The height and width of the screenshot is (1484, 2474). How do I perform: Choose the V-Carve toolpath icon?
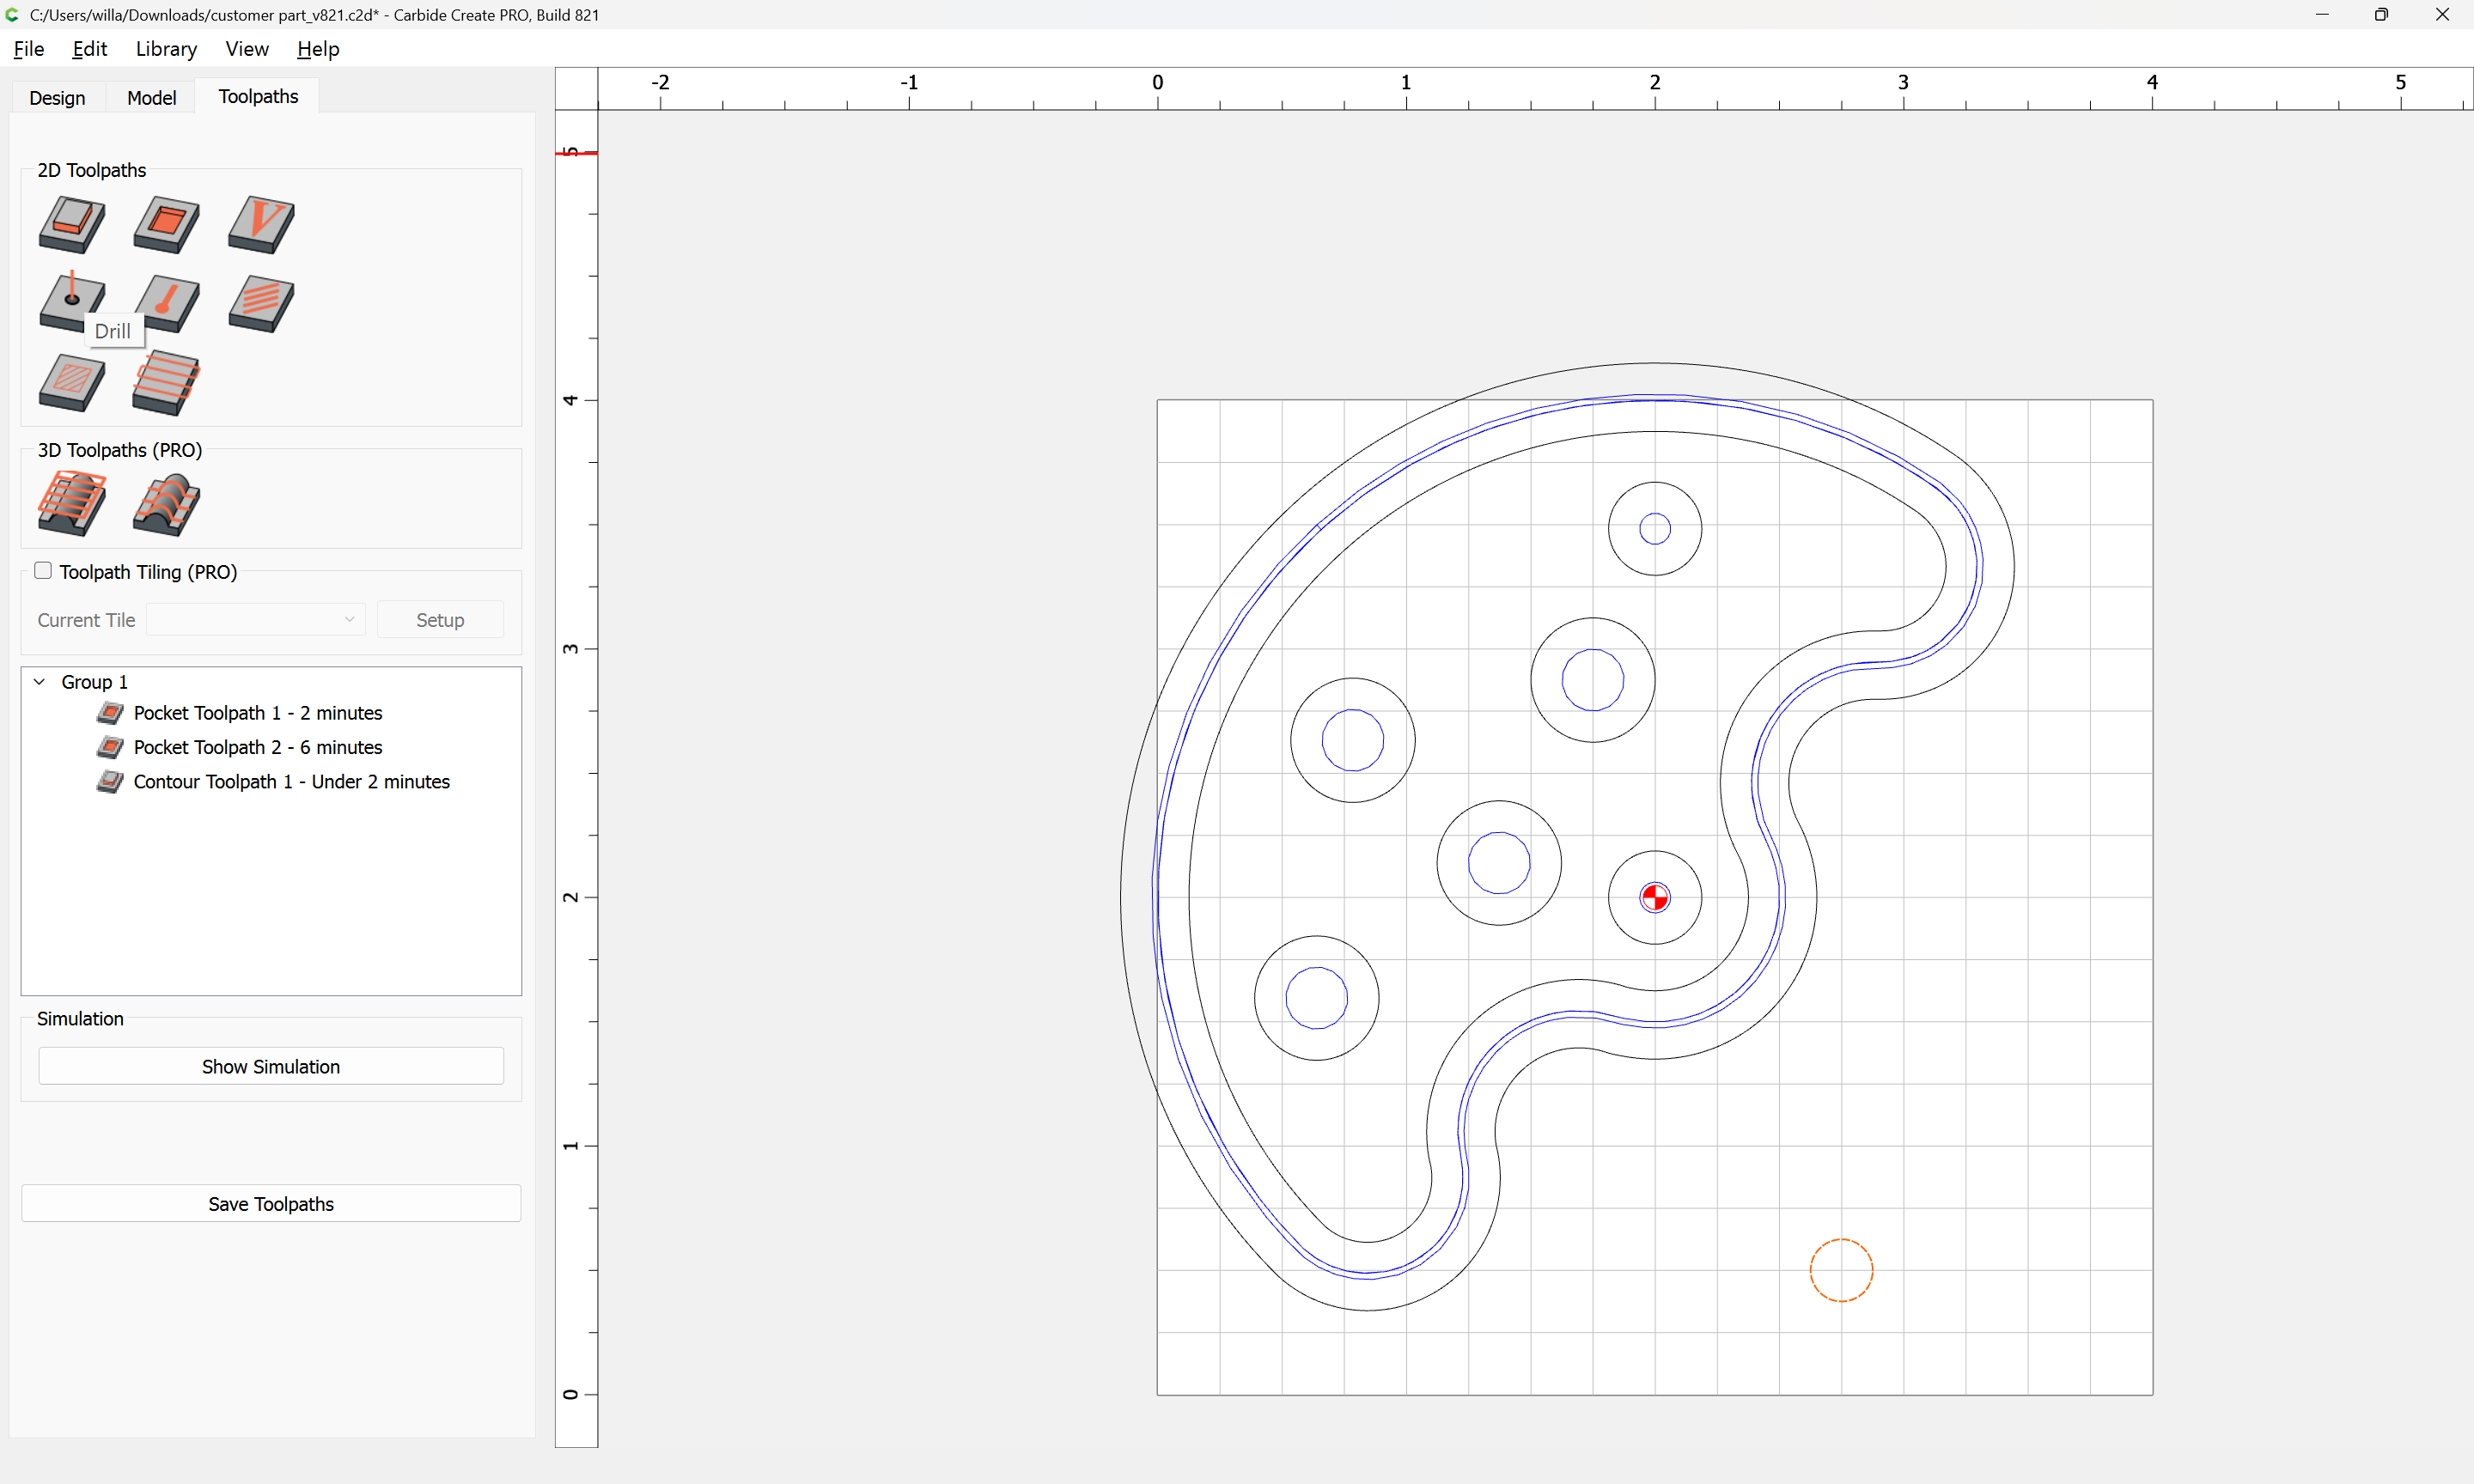click(x=261, y=224)
